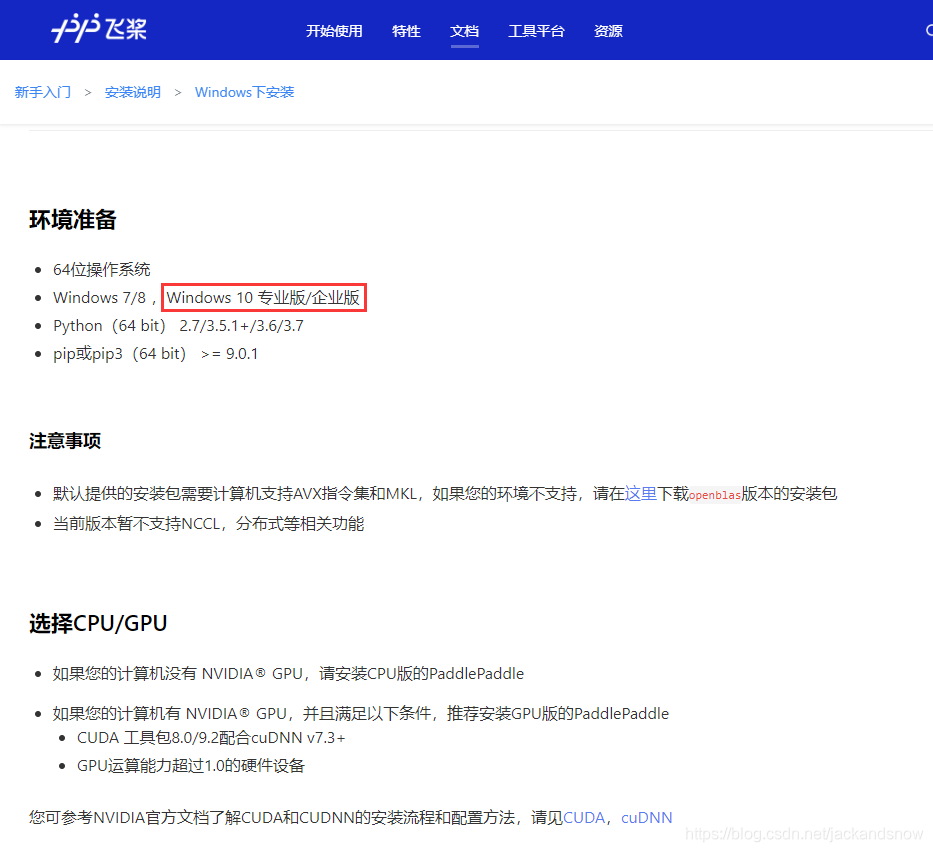Click the Windows下安装 breadcrumb
The height and width of the screenshot is (852, 933).
coord(245,92)
